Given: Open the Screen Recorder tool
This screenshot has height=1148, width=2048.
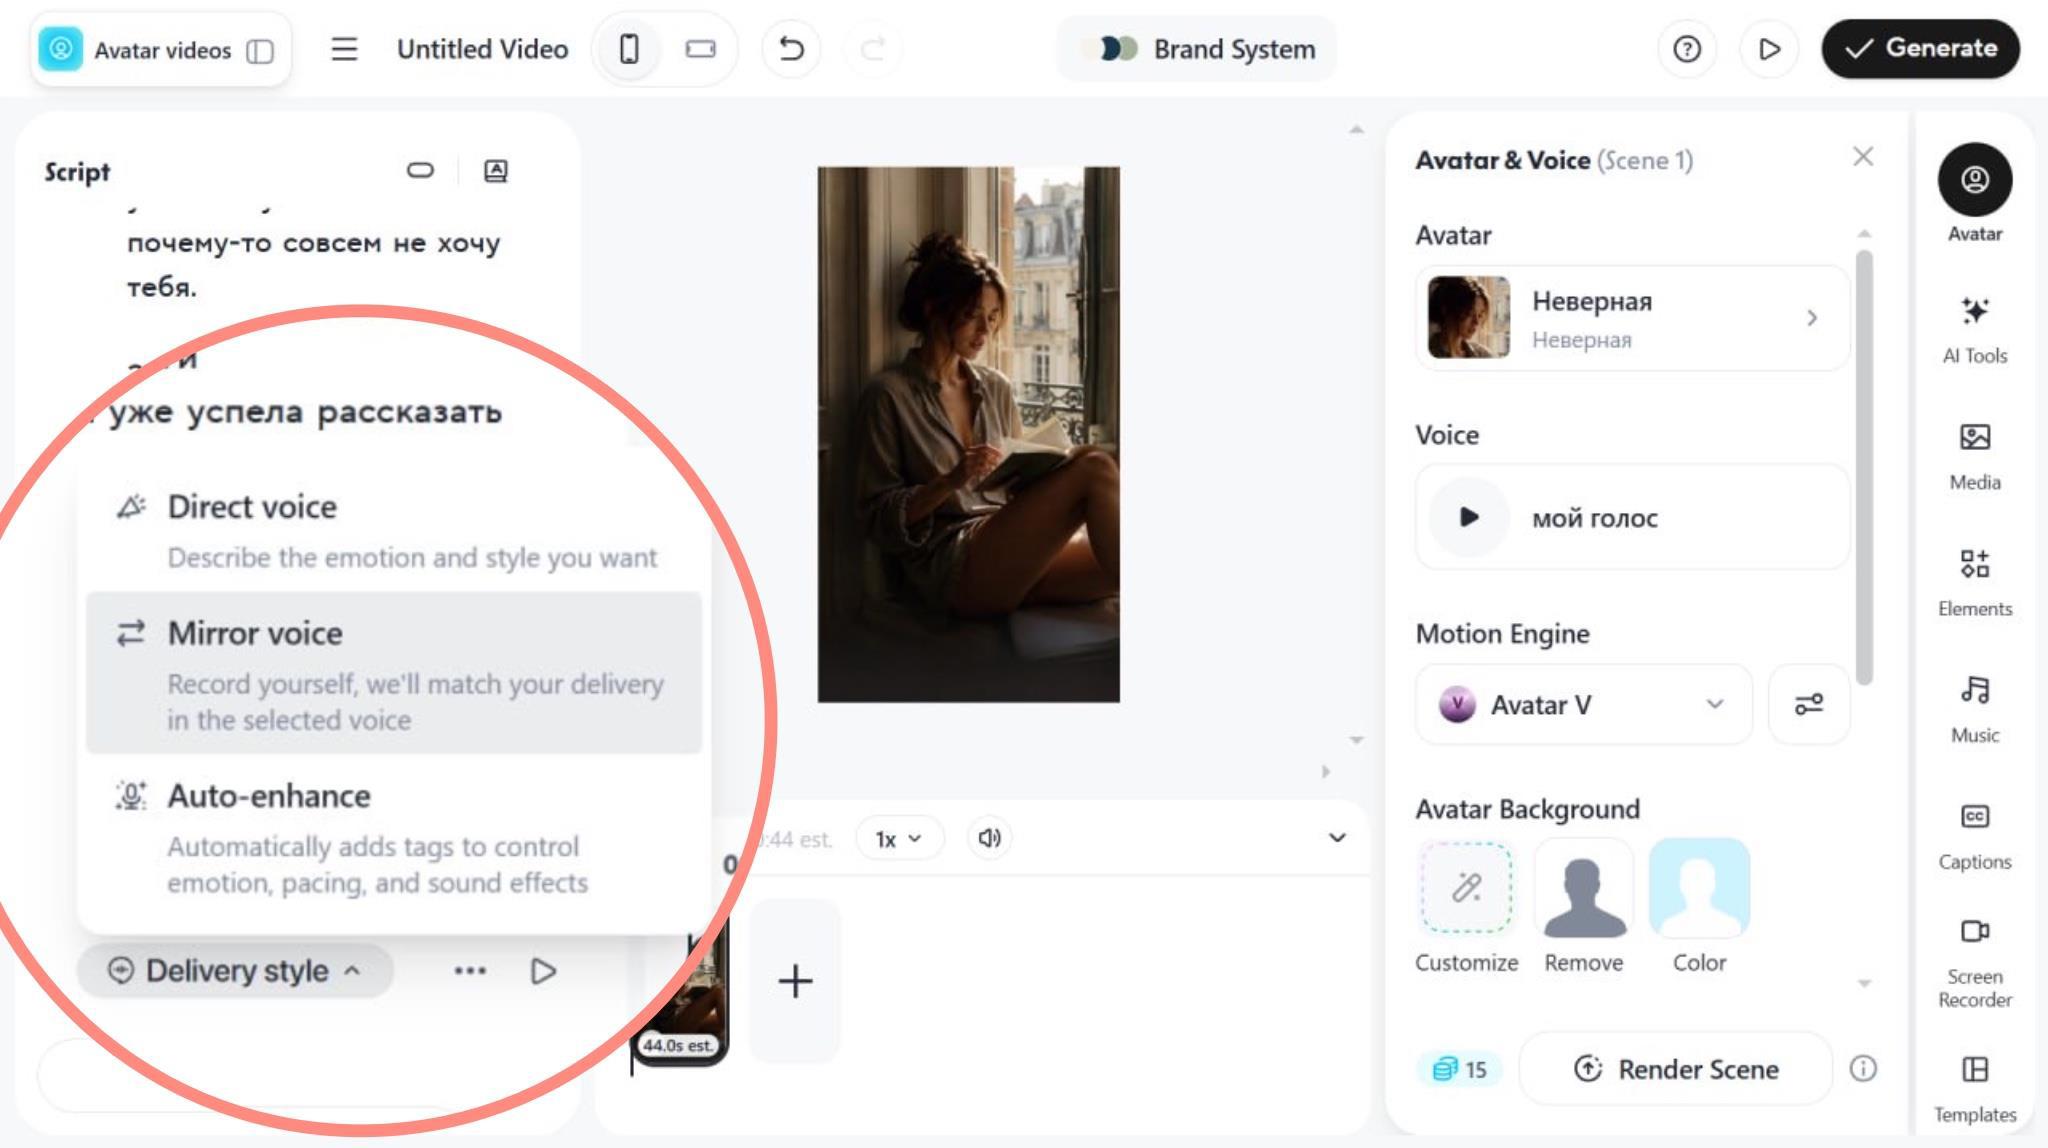Looking at the screenshot, I should (1974, 962).
